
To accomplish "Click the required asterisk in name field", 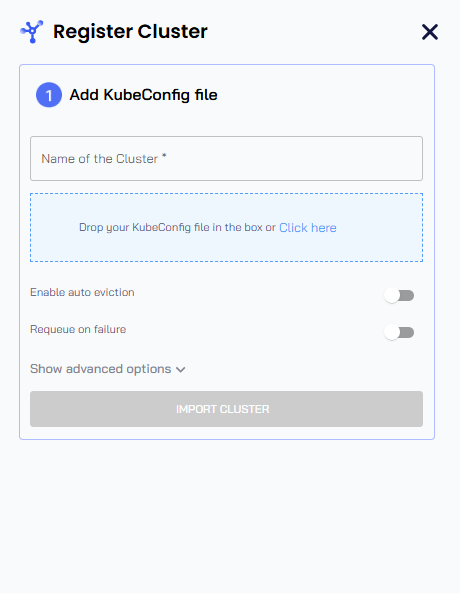I will [164, 156].
